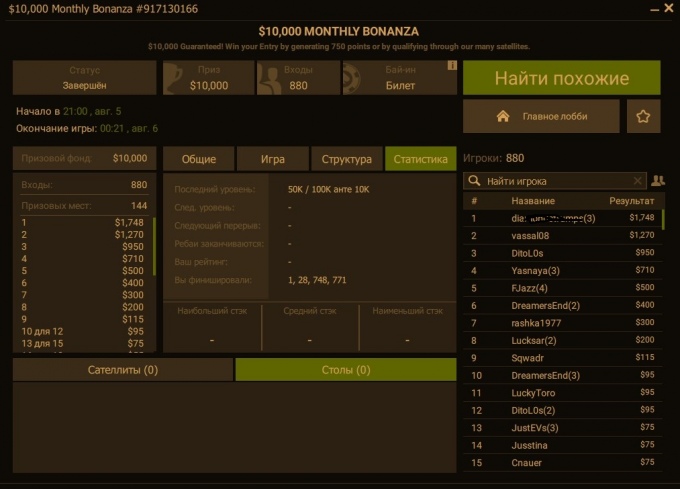Clear the player search with X icon
This screenshot has height=489, width=680.
[x=637, y=181]
